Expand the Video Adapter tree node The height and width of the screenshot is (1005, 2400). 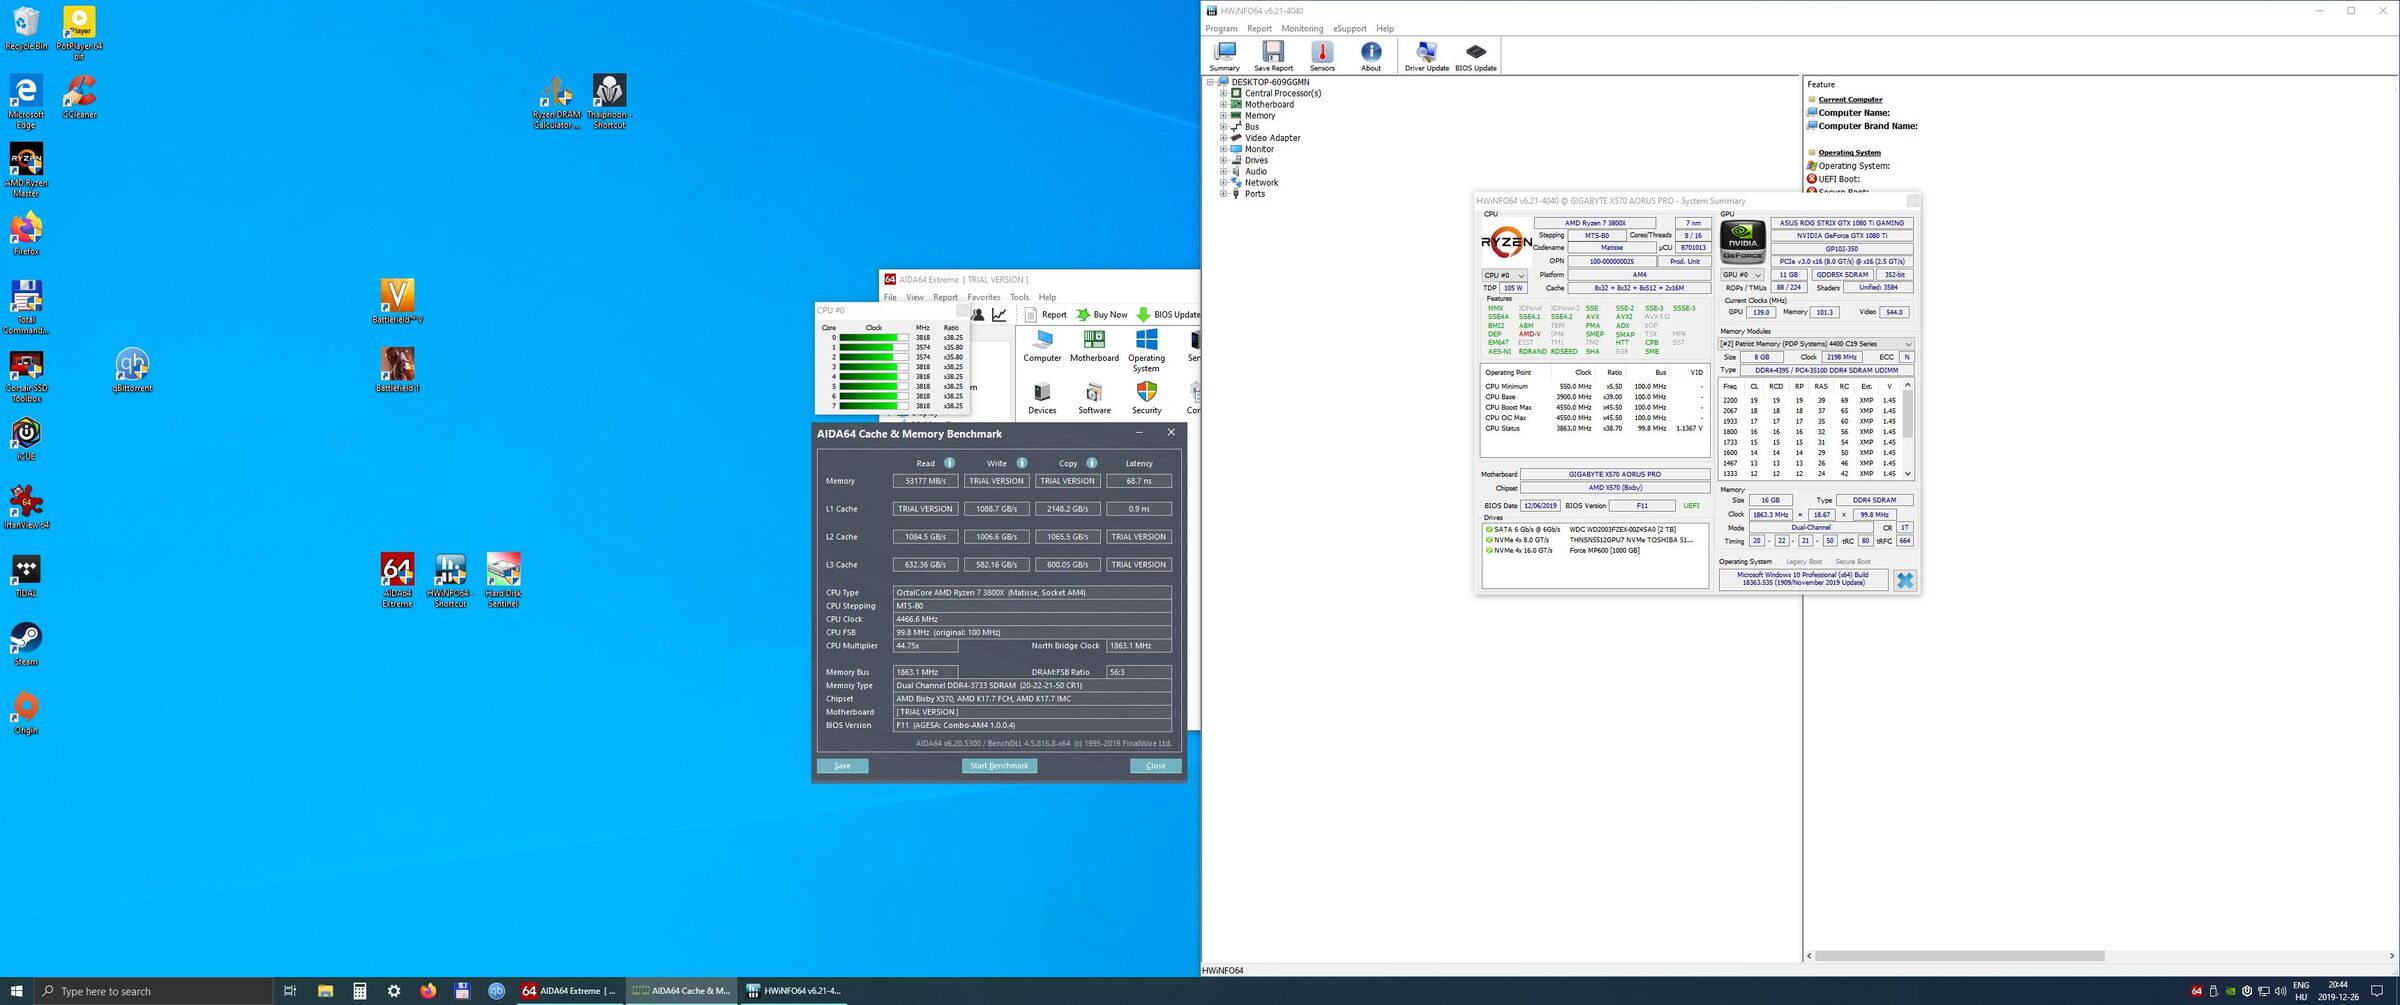pos(1223,138)
